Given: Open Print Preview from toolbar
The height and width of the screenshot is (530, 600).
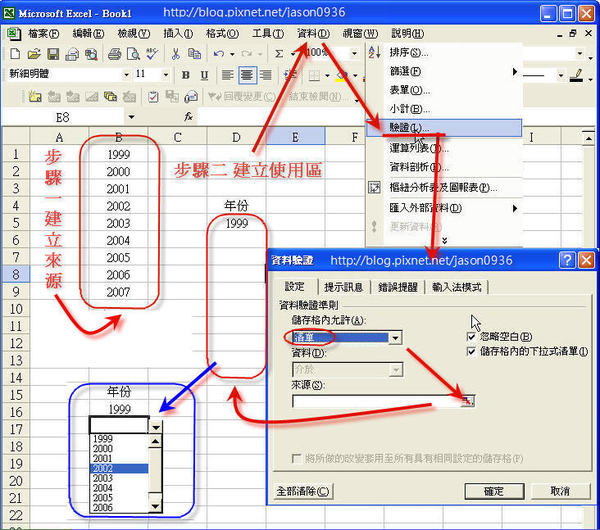Looking at the screenshot, I should click(133, 54).
